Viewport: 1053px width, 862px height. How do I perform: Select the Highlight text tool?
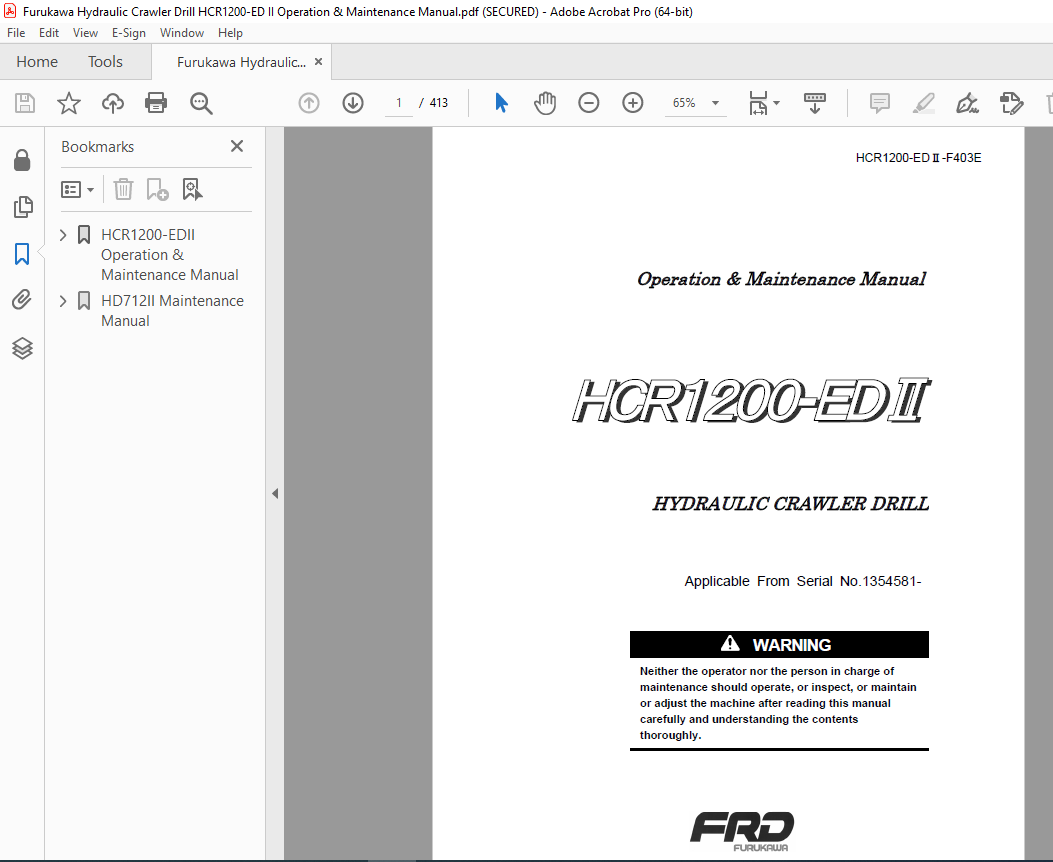tap(923, 103)
